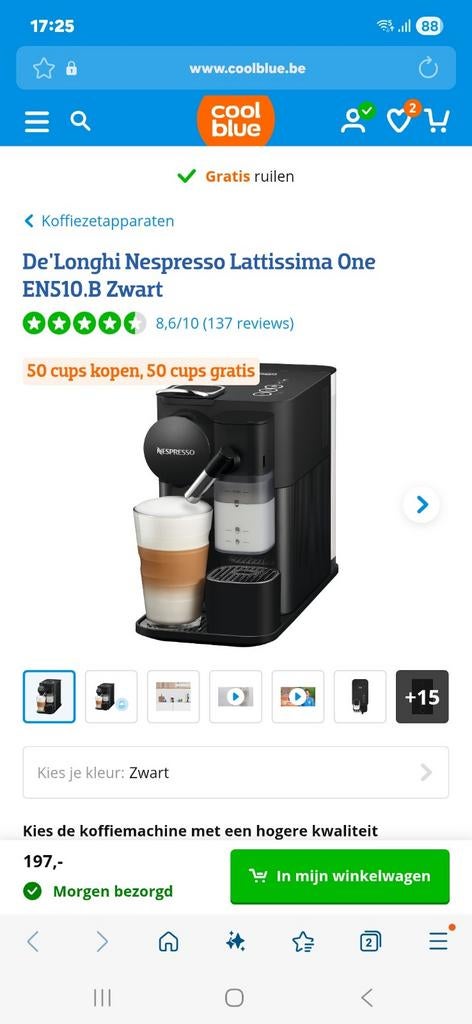Open the Coolblue hamburger menu
The width and height of the screenshot is (472, 1024).
tap(37, 121)
